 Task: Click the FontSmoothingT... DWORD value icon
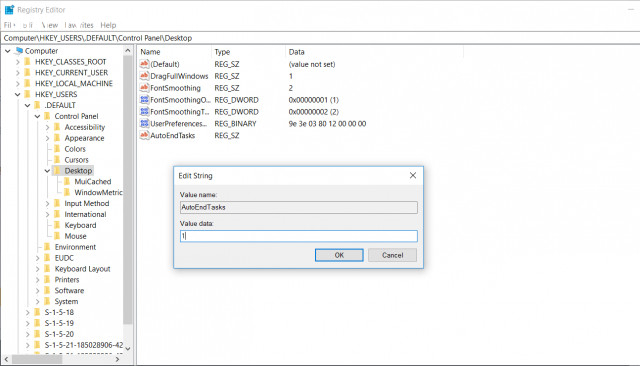144,111
